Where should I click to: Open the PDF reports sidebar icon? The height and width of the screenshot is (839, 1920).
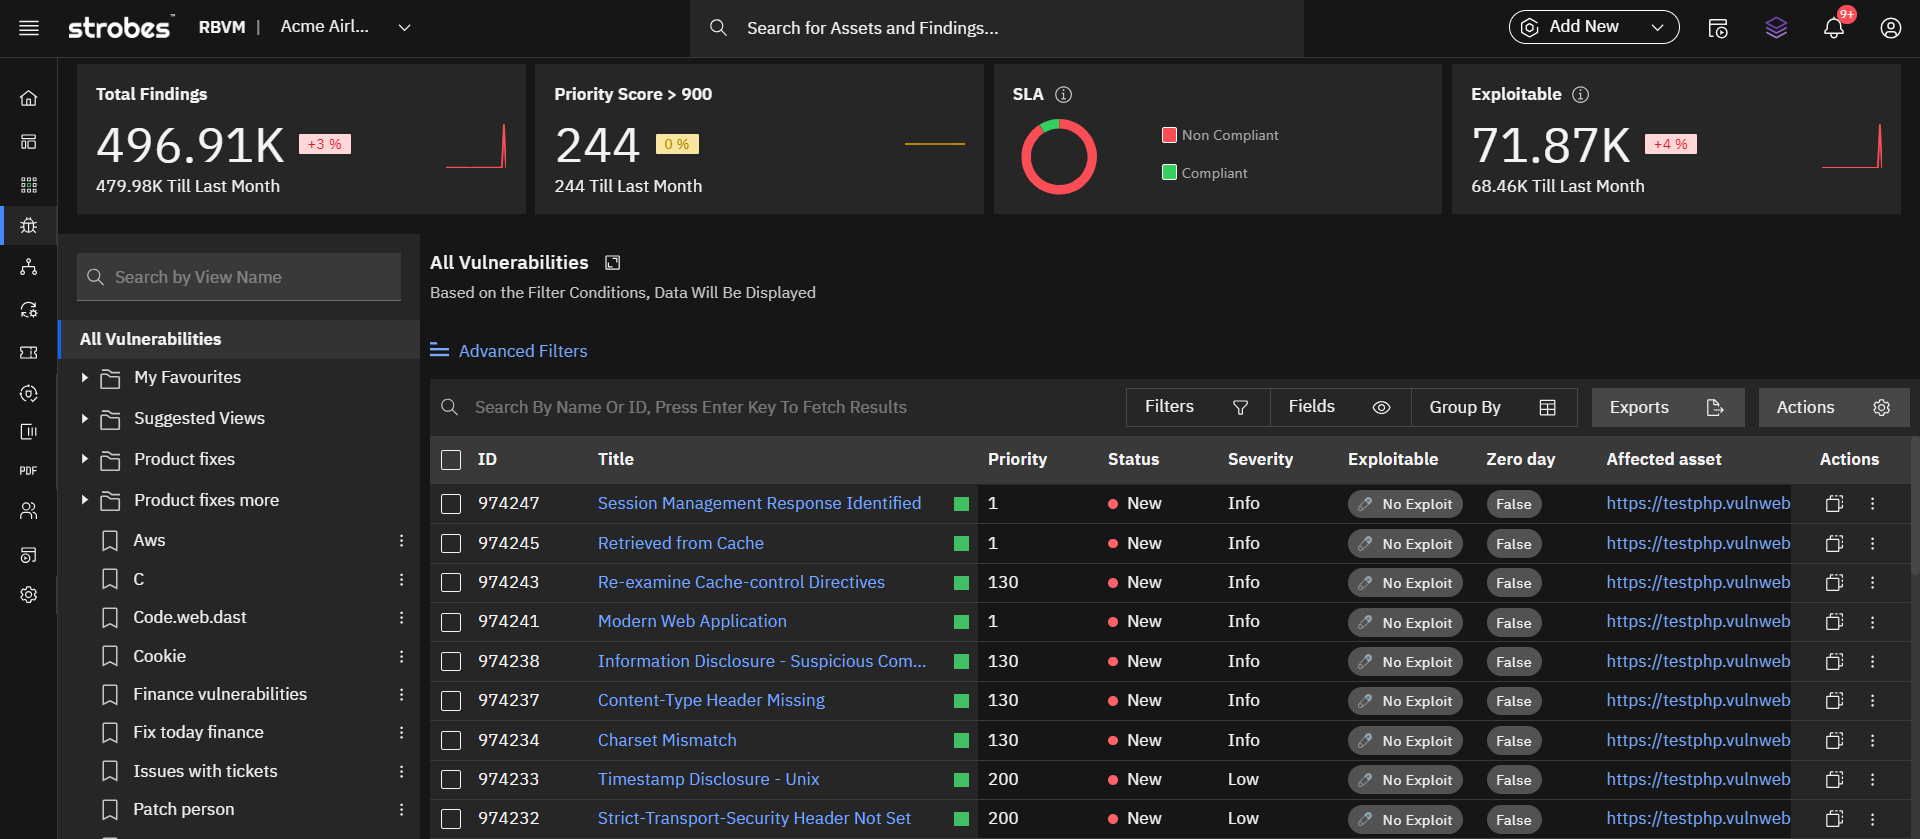click(x=29, y=470)
